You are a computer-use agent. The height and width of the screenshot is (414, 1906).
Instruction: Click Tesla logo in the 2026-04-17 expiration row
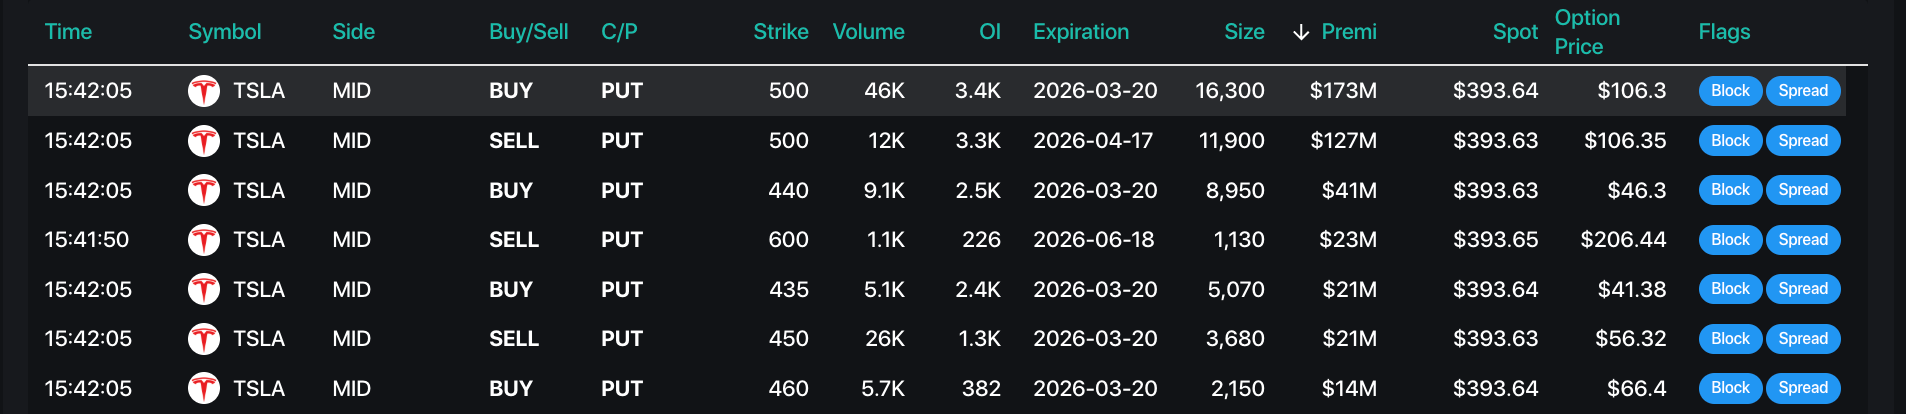click(x=204, y=141)
